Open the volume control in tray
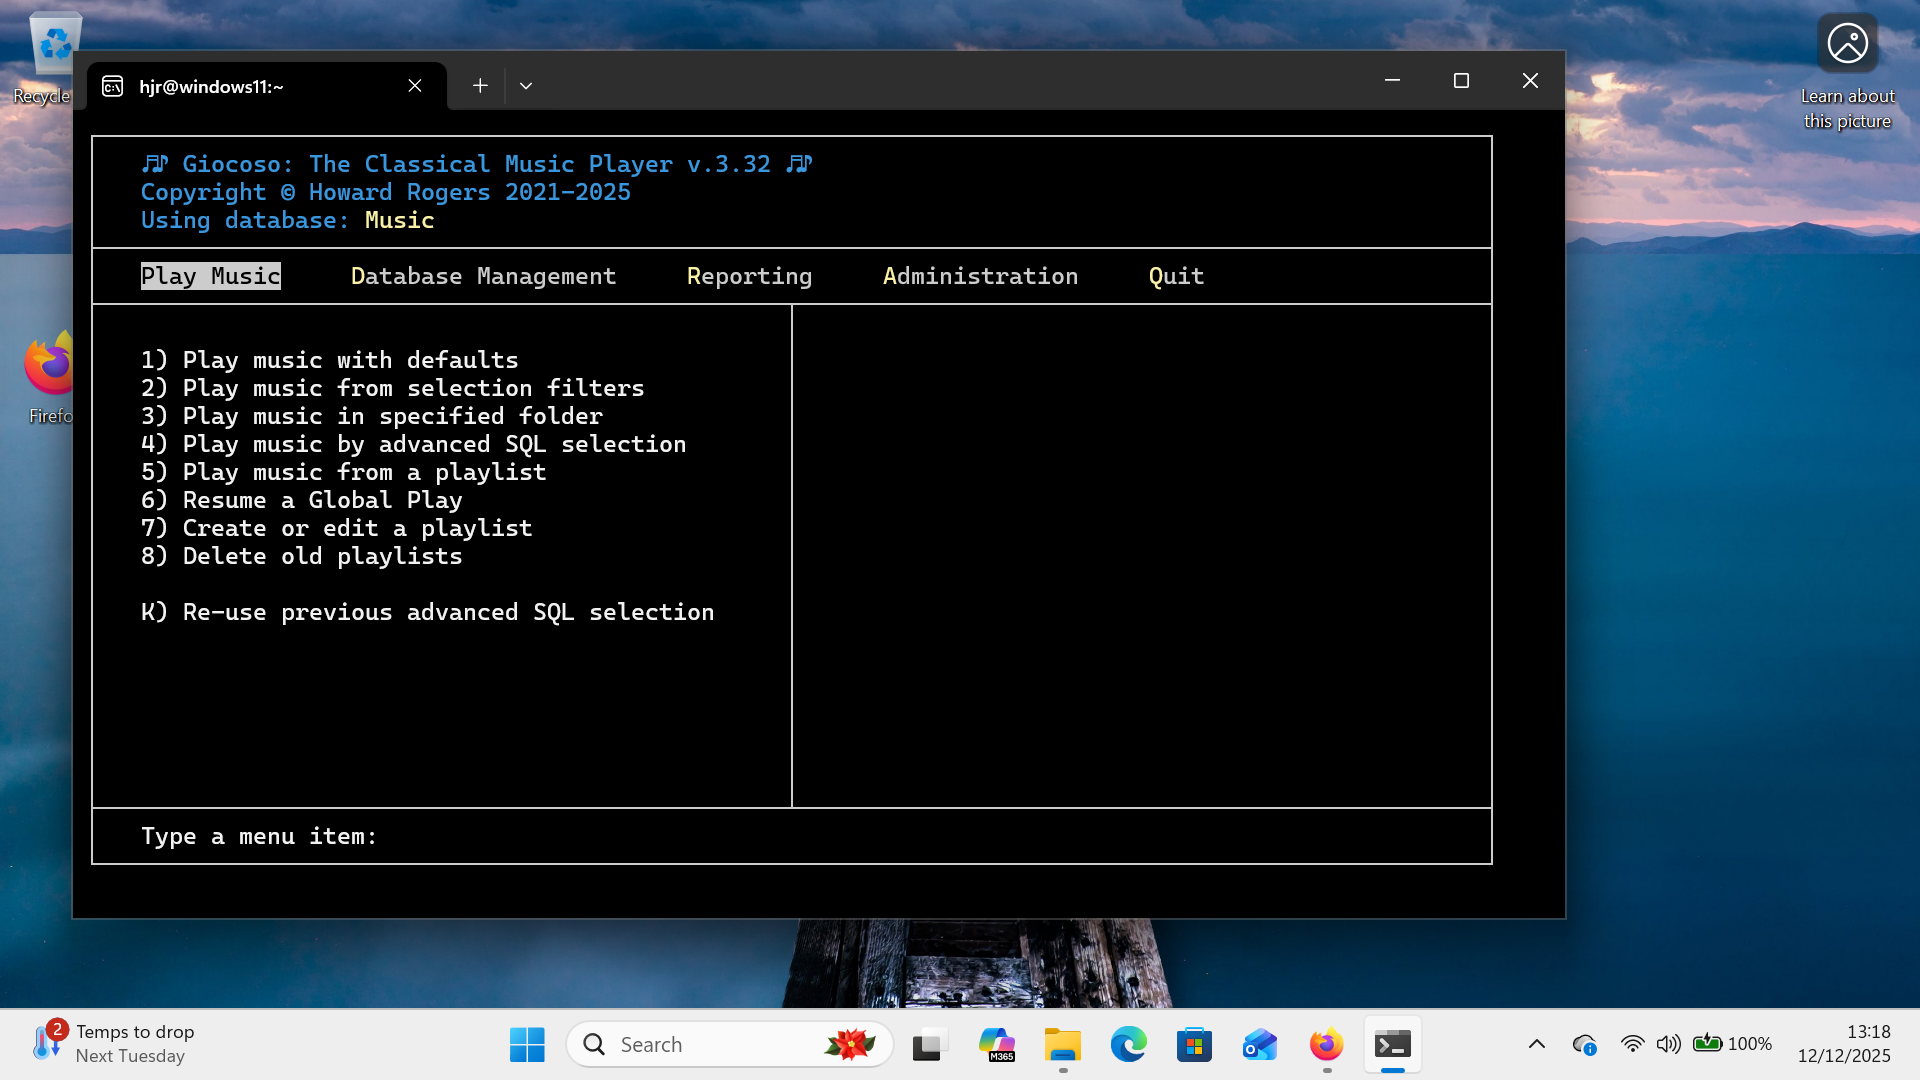1920x1080 pixels. 1668,1044
